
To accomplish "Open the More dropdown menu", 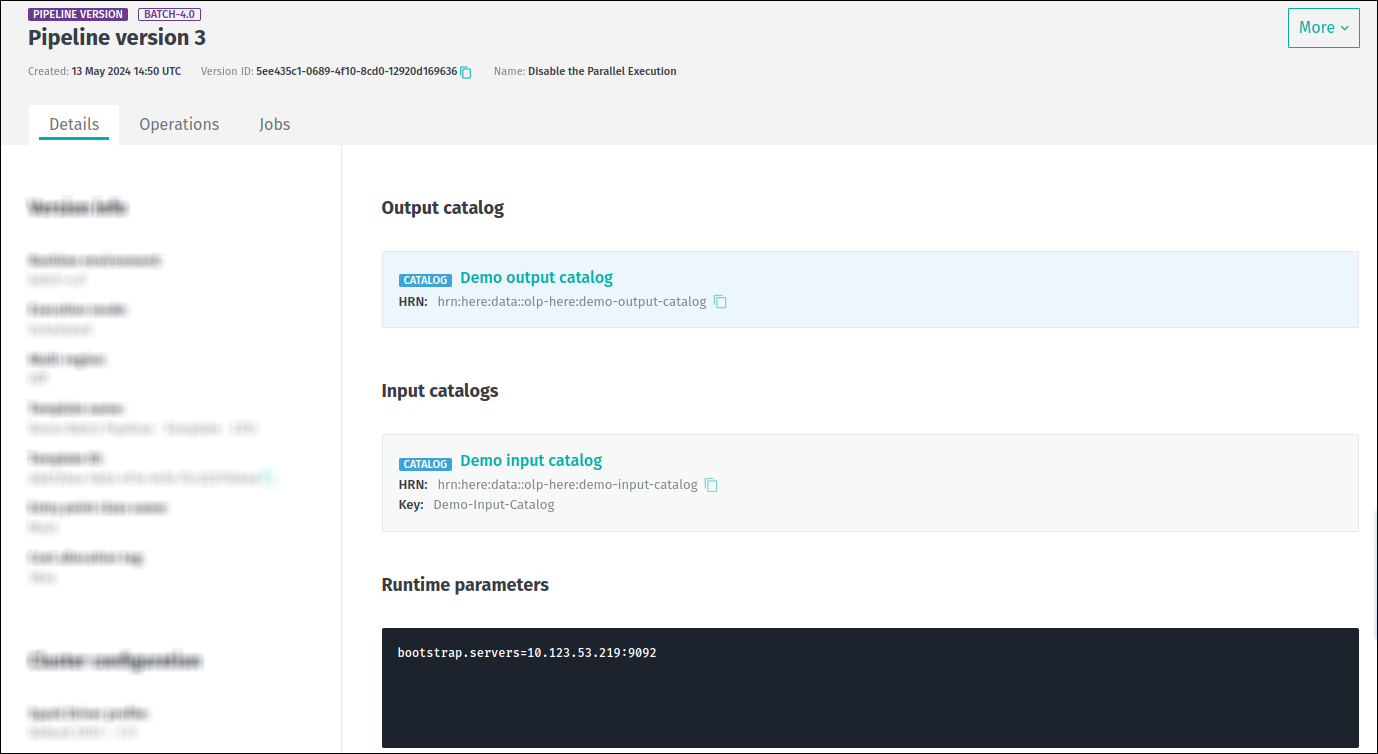I will click(x=1322, y=28).
